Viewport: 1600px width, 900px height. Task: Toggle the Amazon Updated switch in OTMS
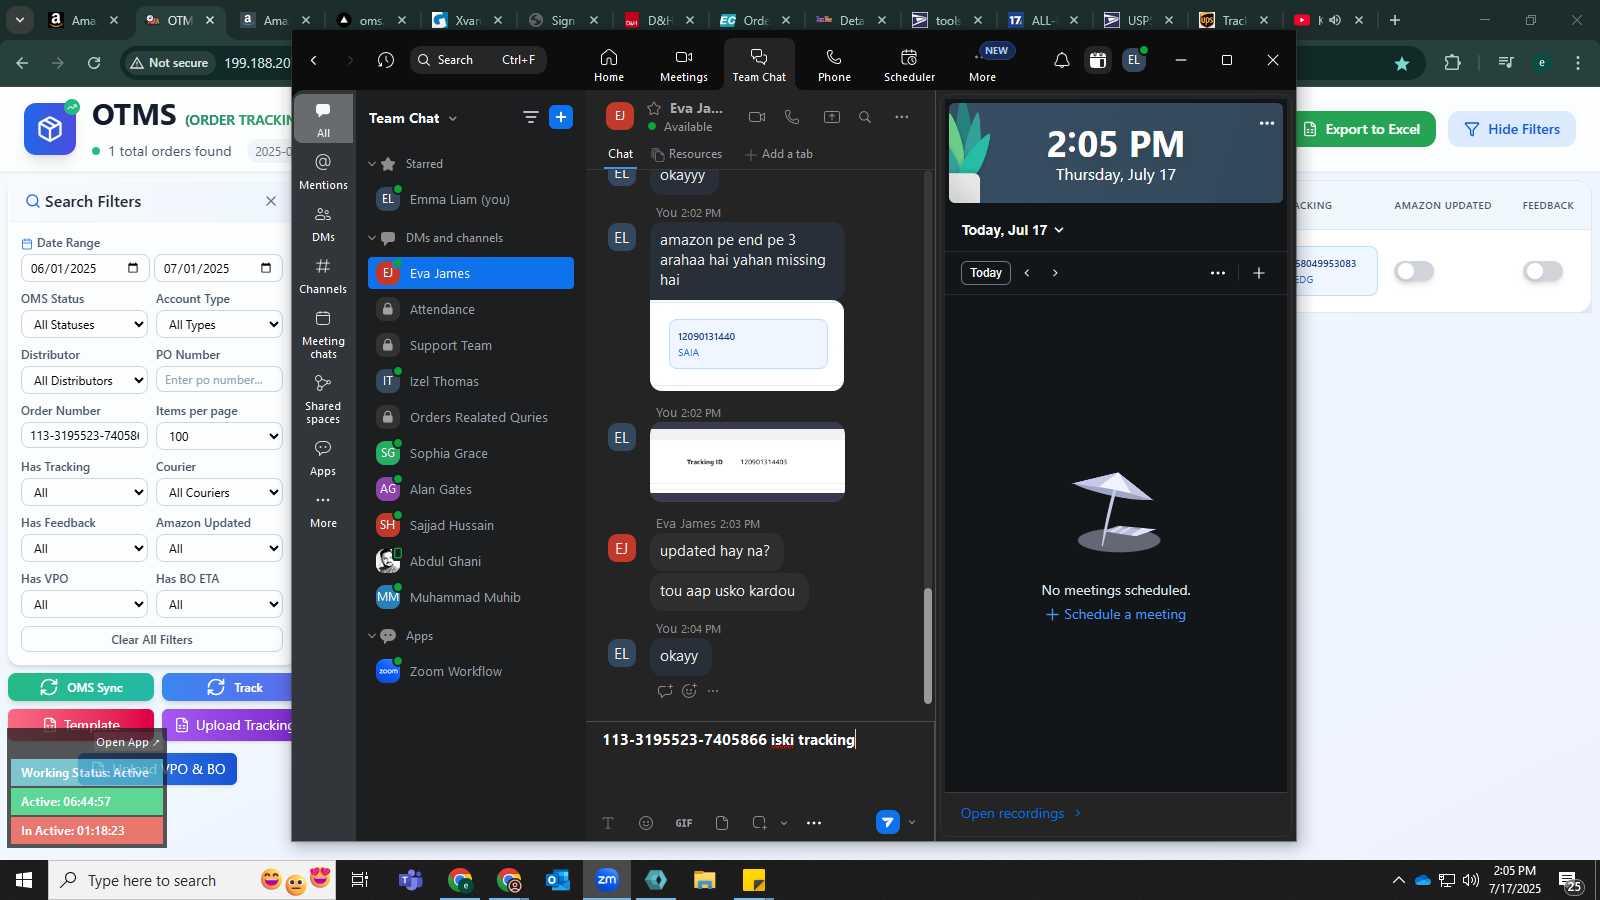(1414, 271)
